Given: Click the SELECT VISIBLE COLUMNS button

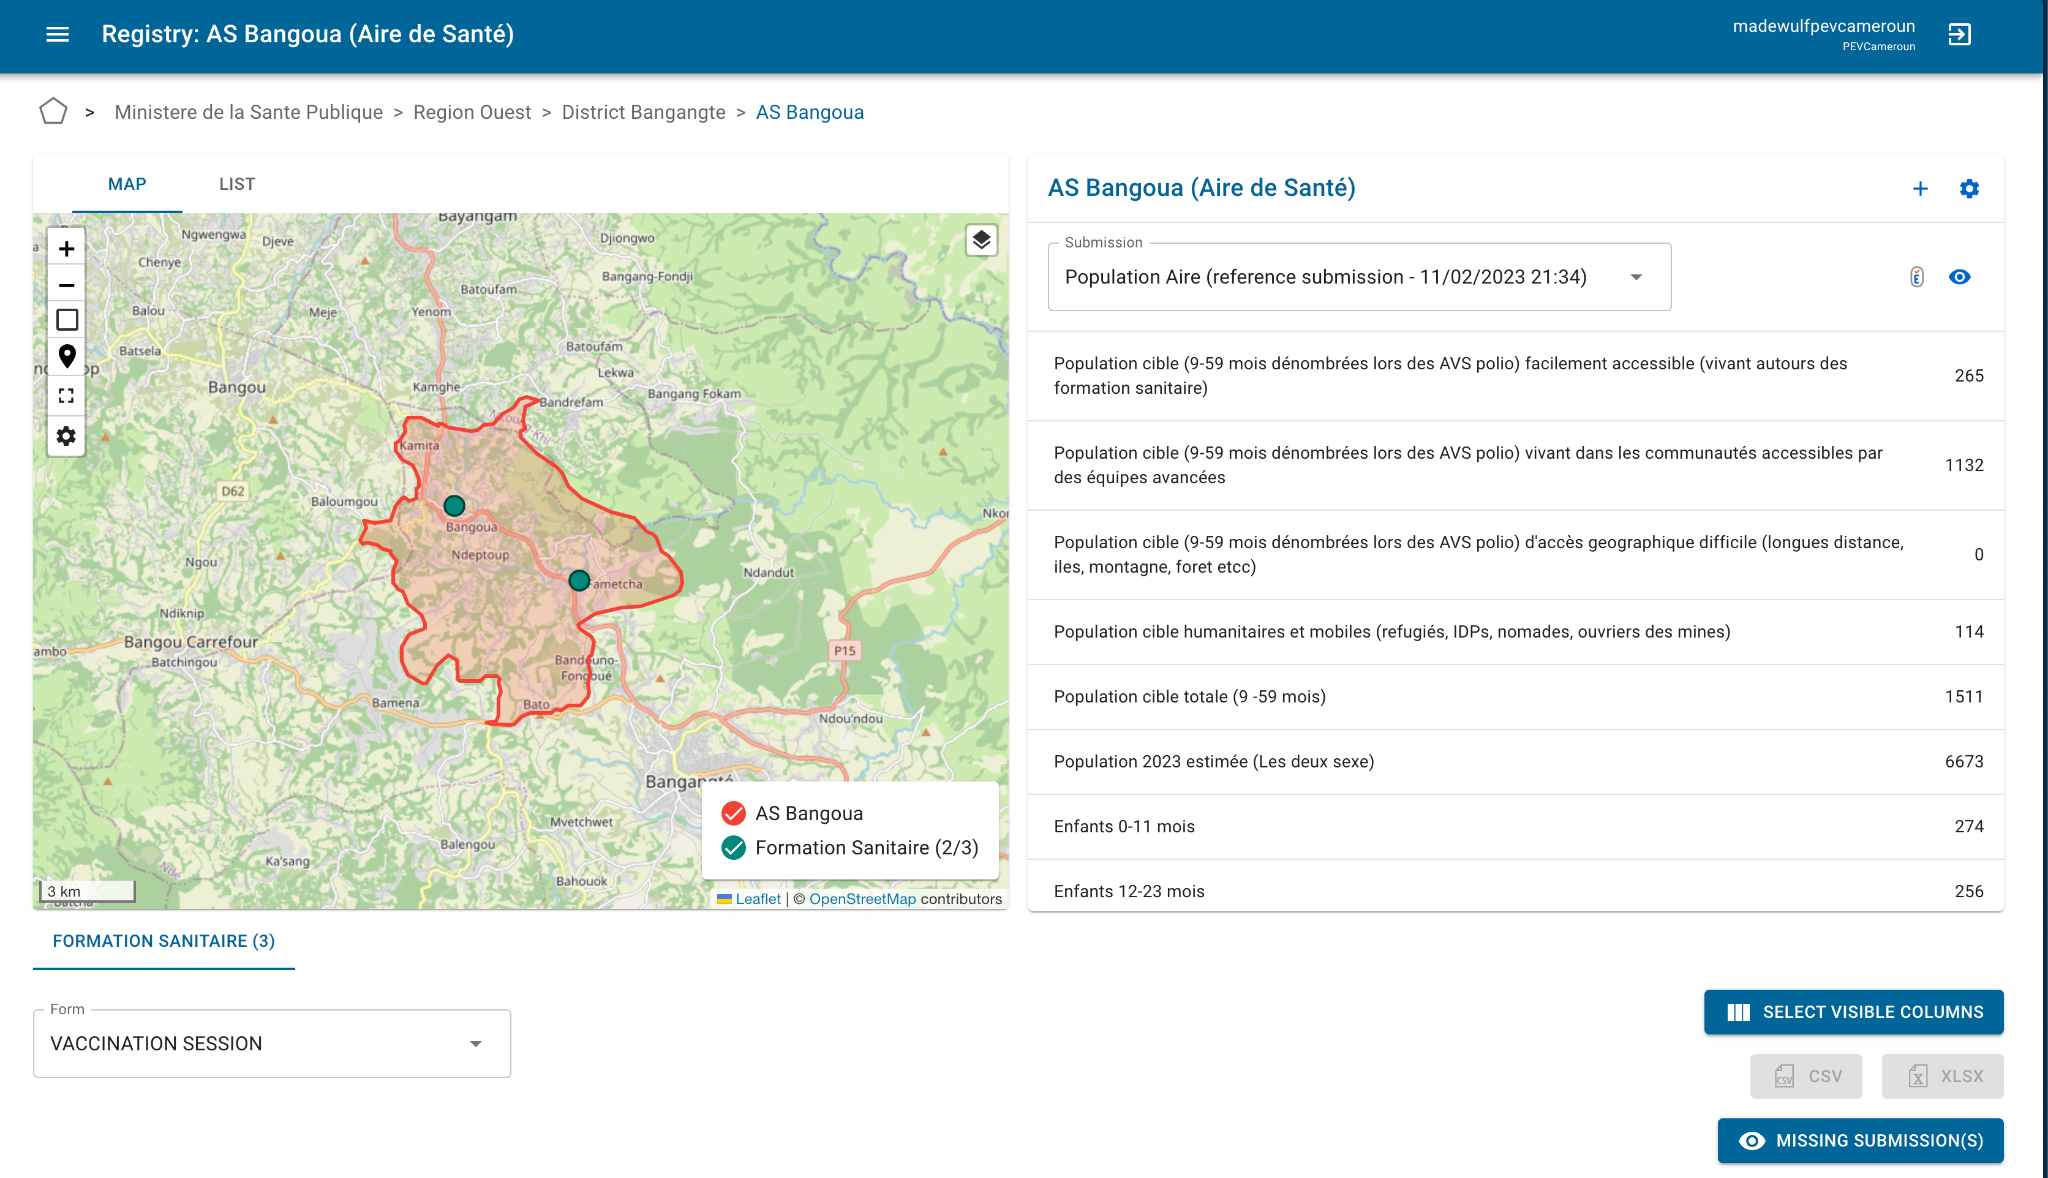Looking at the screenshot, I should [x=1853, y=1012].
